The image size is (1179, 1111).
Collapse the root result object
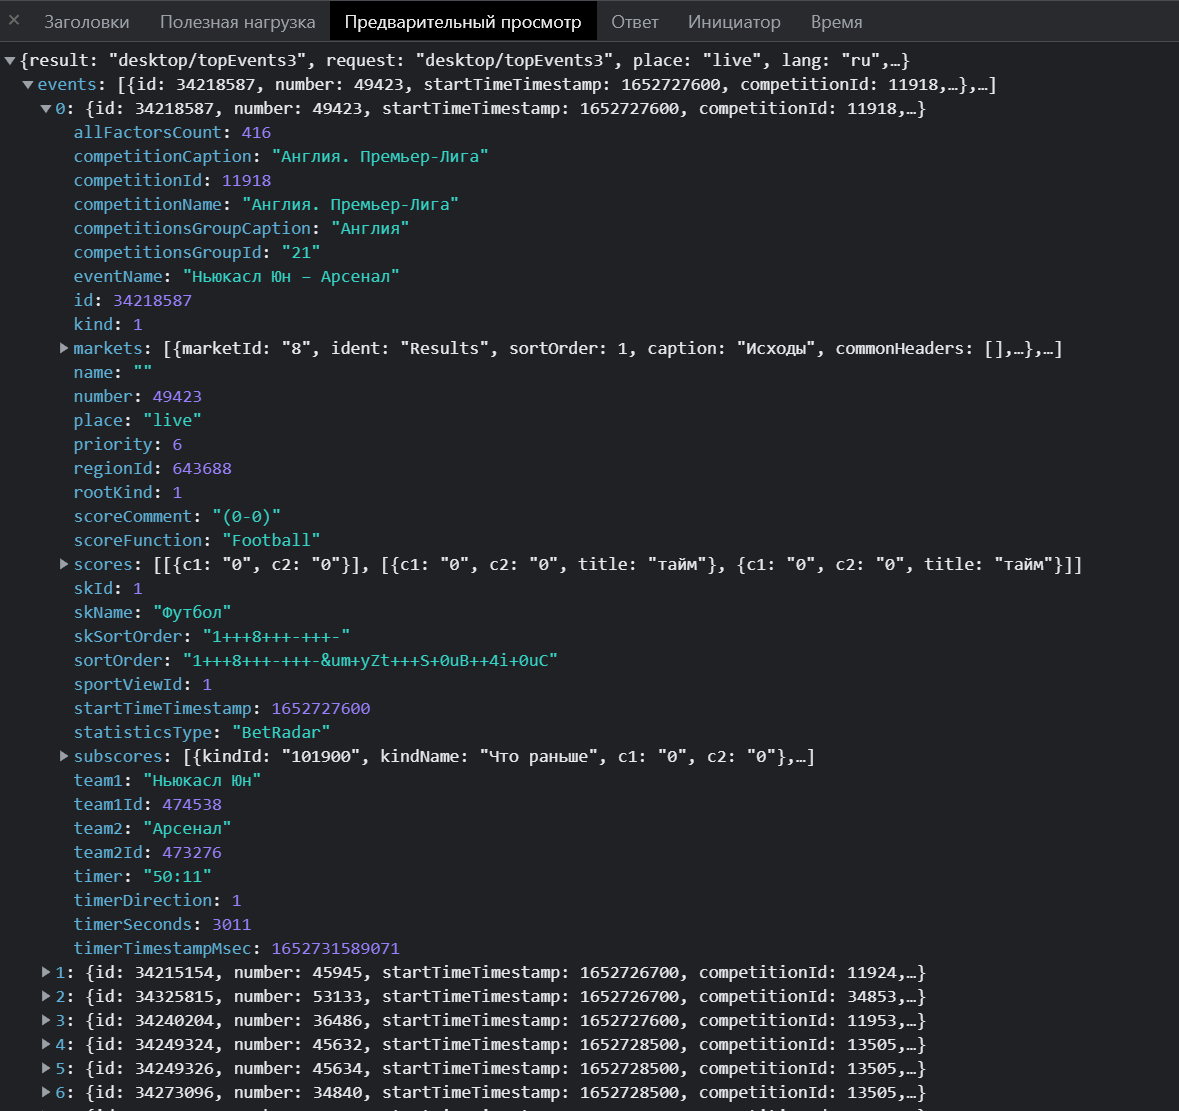(x=10, y=60)
